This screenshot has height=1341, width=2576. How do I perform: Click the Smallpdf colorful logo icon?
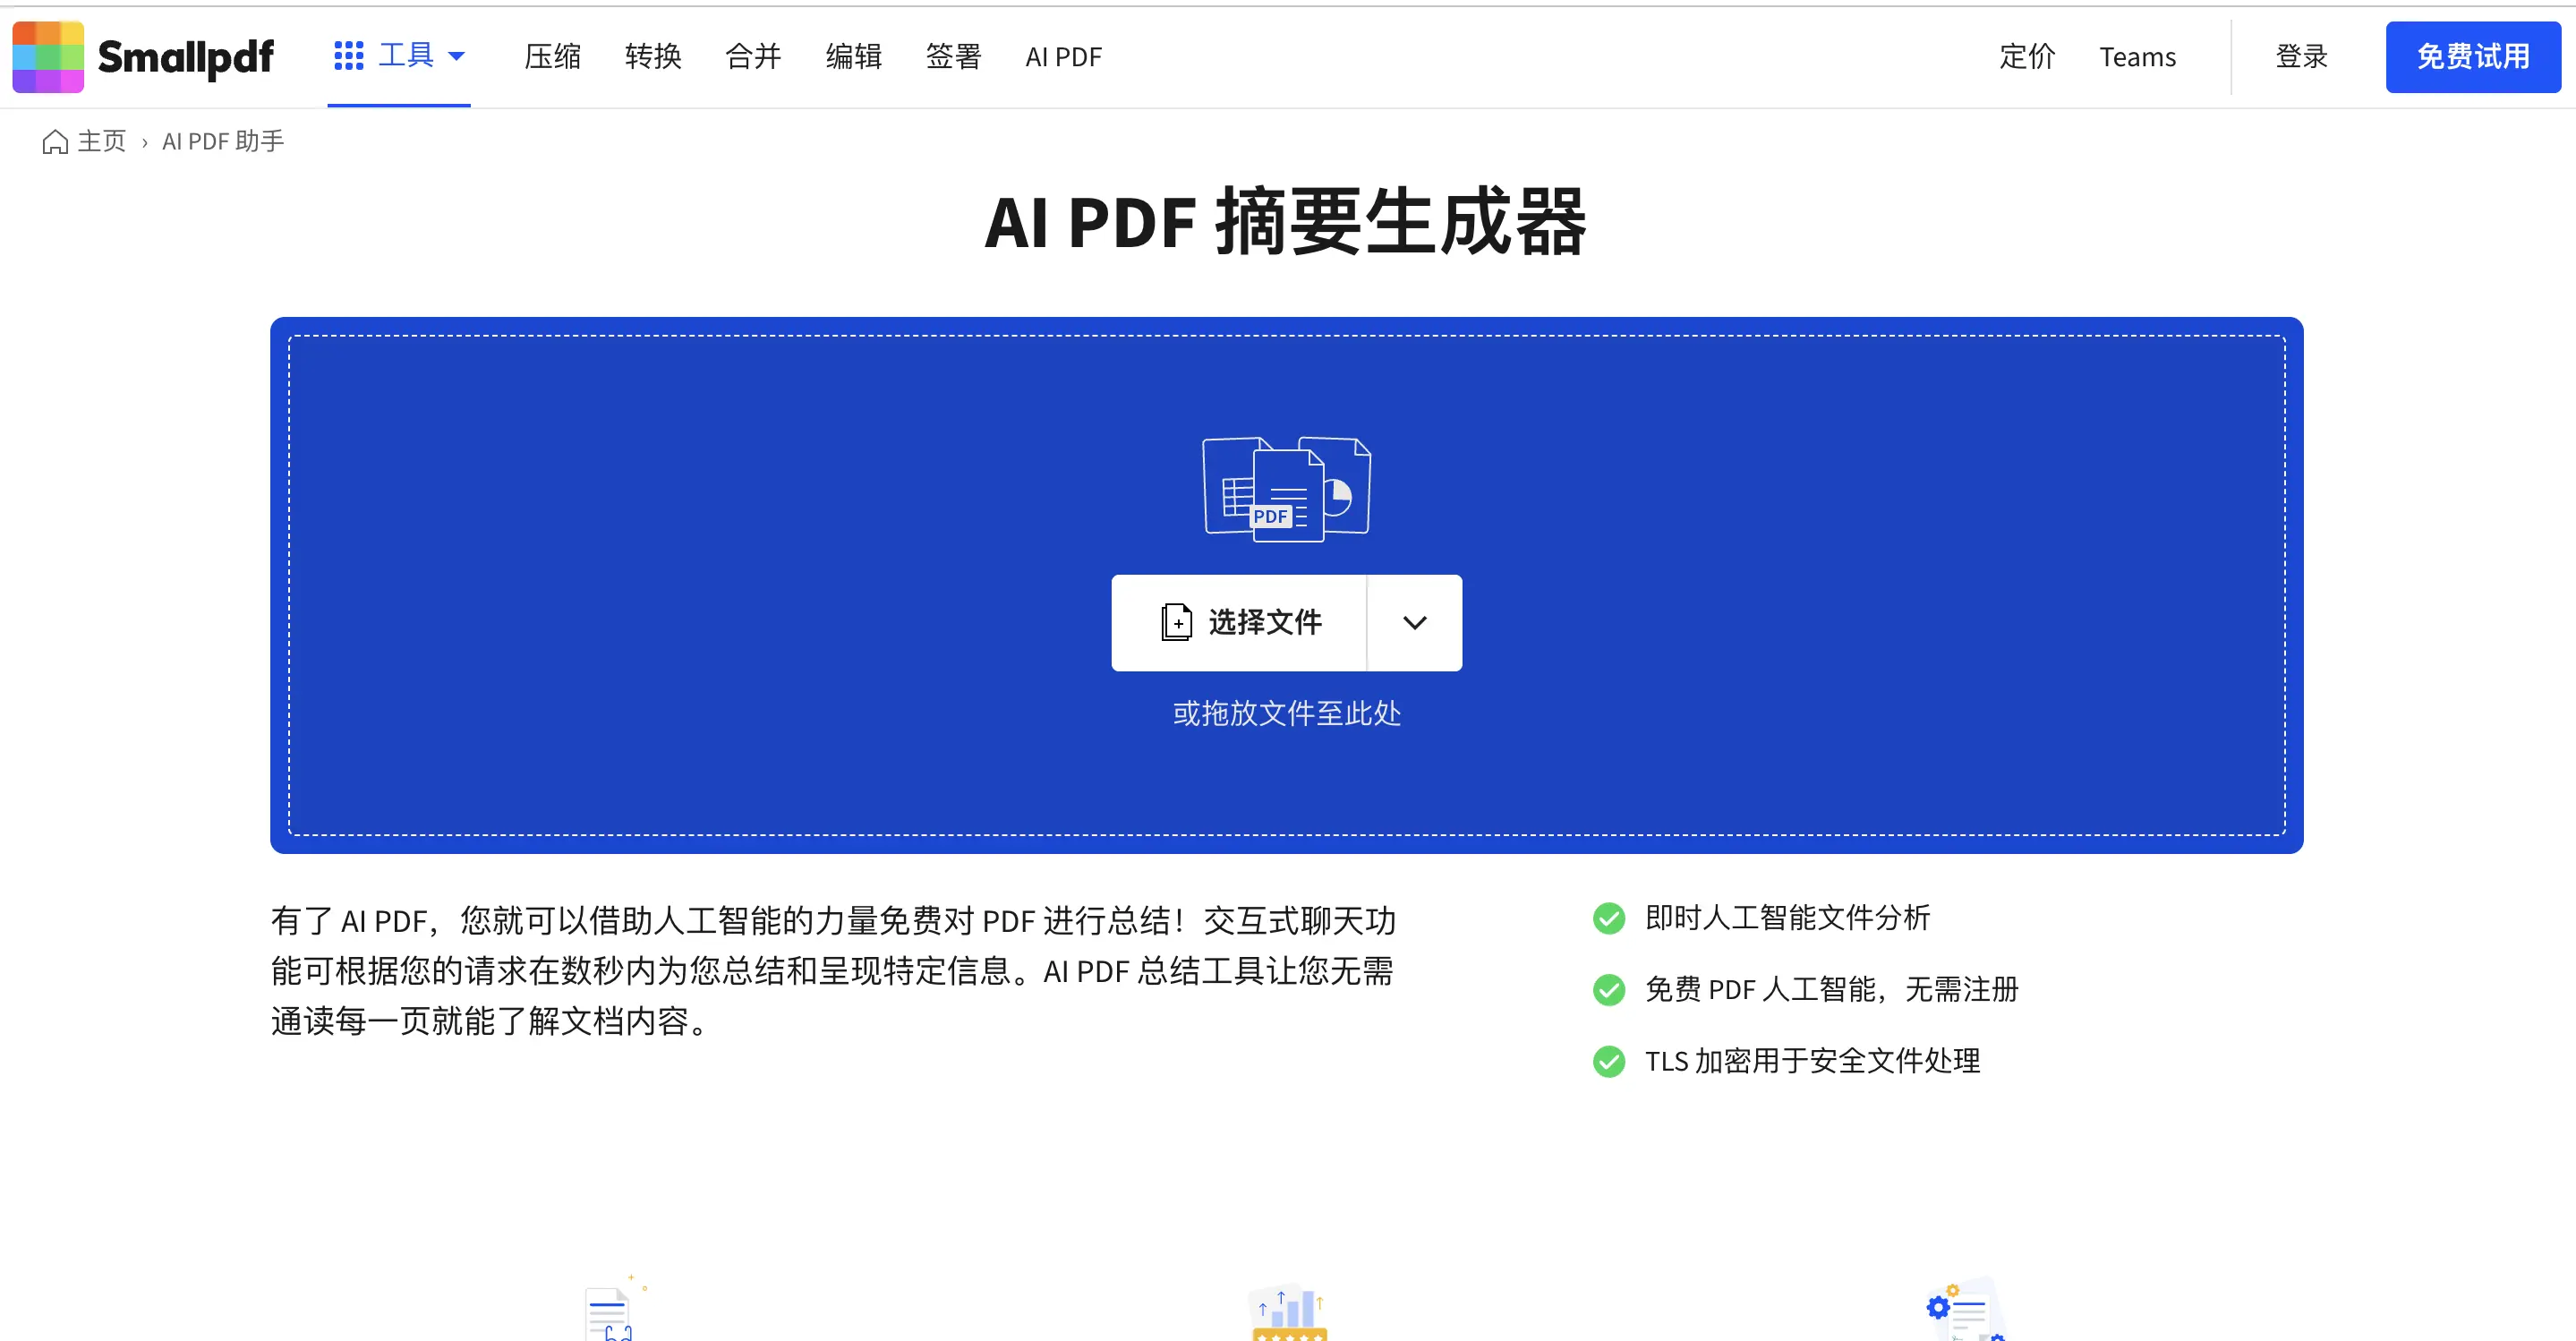click(x=47, y=57)
